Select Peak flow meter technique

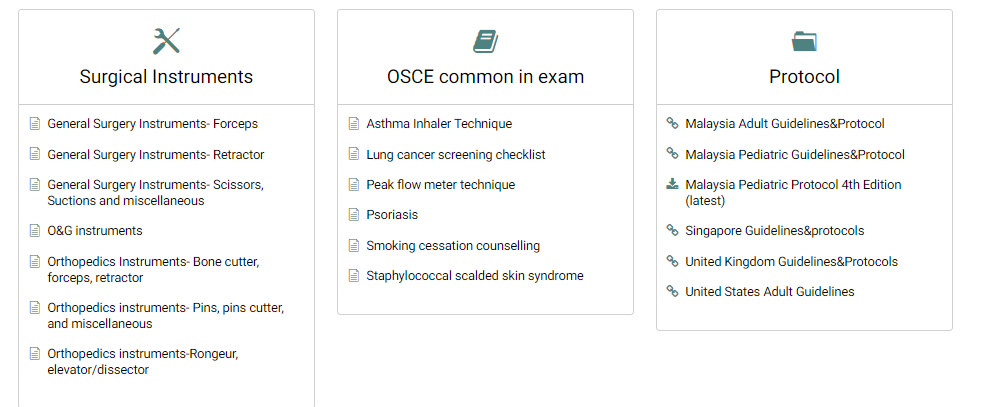(441, 185)
